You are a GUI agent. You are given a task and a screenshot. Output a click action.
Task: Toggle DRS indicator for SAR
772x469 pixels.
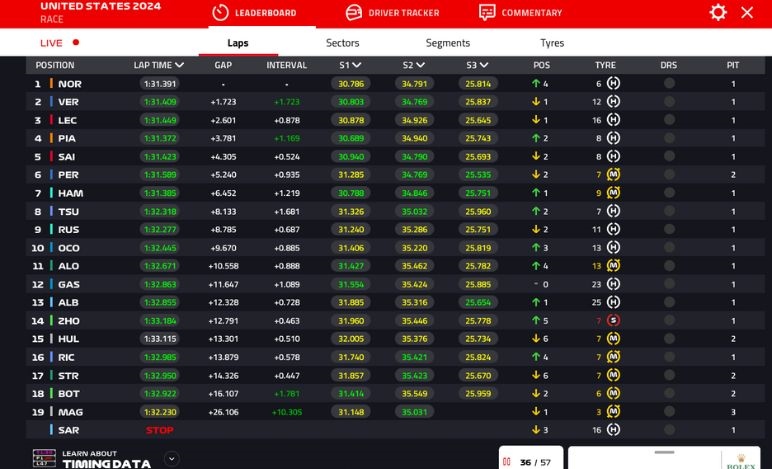pyautogui.click(x=669, y=430)
